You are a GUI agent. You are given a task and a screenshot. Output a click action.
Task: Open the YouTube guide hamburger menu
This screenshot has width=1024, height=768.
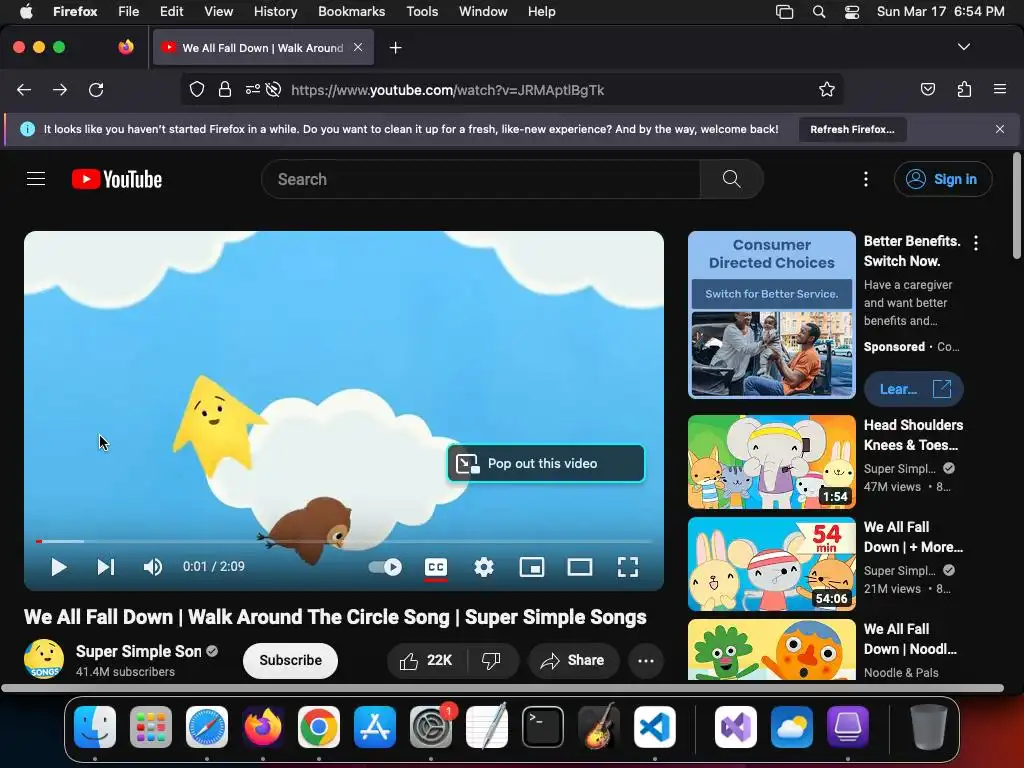coord(36,179)
